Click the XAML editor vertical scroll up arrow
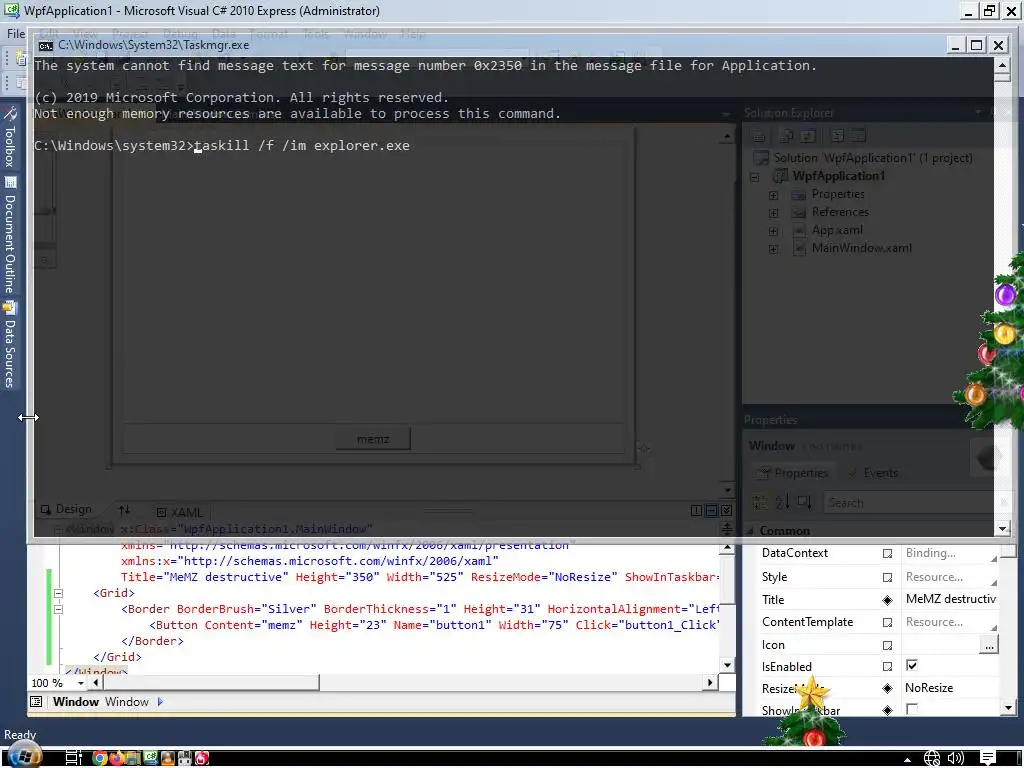Screen dimensions: 1024x768 click(x=728, y=549)
